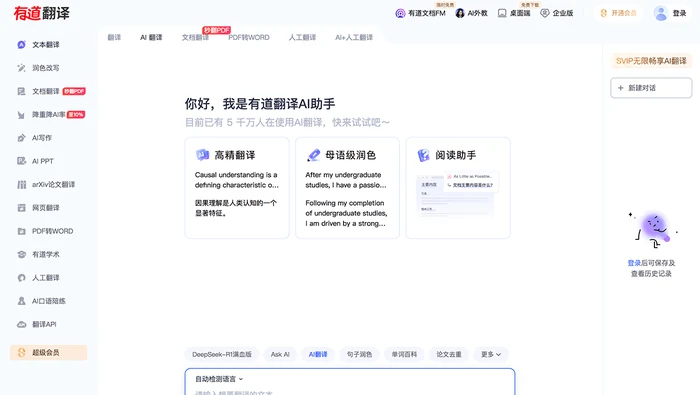This screenshot has width=700, height=395.
Task: Click the AI PPT sidebar icon
Action: pyautogui.click(x=21, y=161)
